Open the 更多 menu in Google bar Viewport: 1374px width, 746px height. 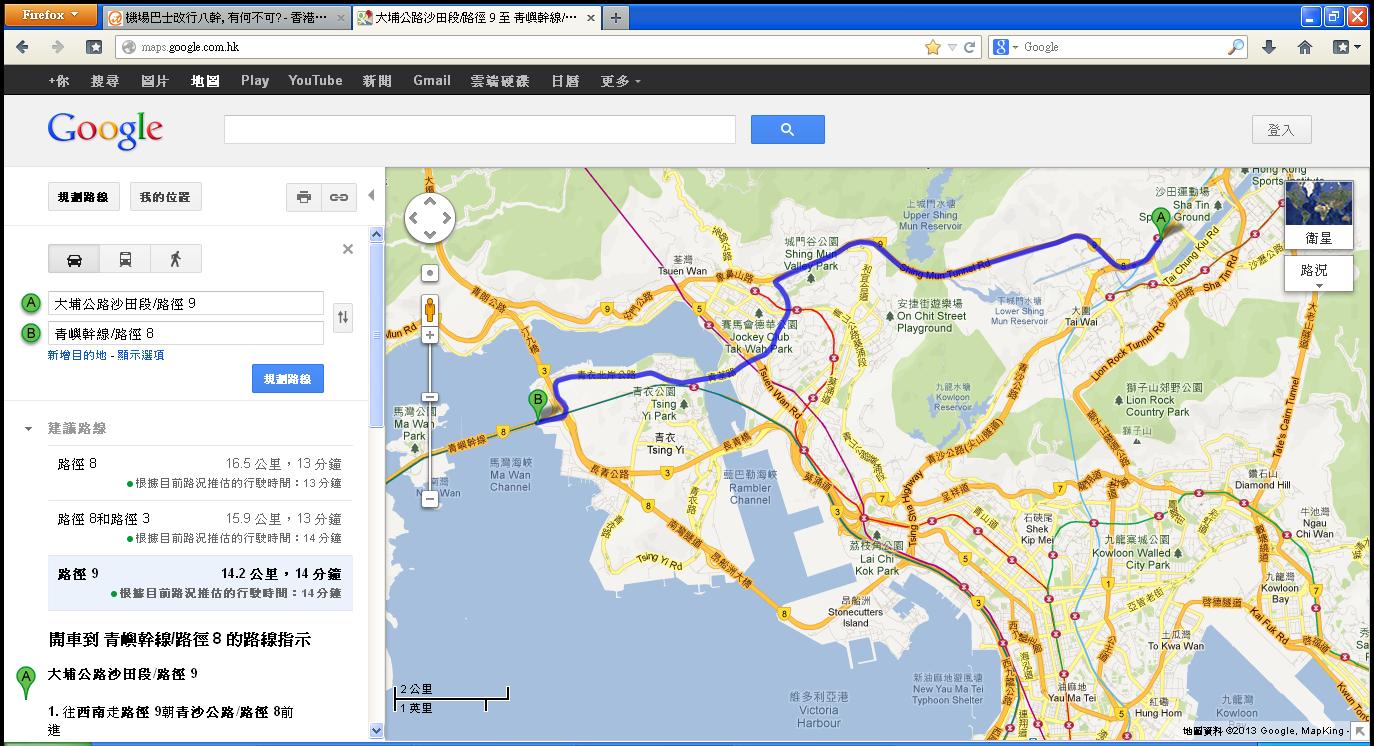(x=620, y=81)
